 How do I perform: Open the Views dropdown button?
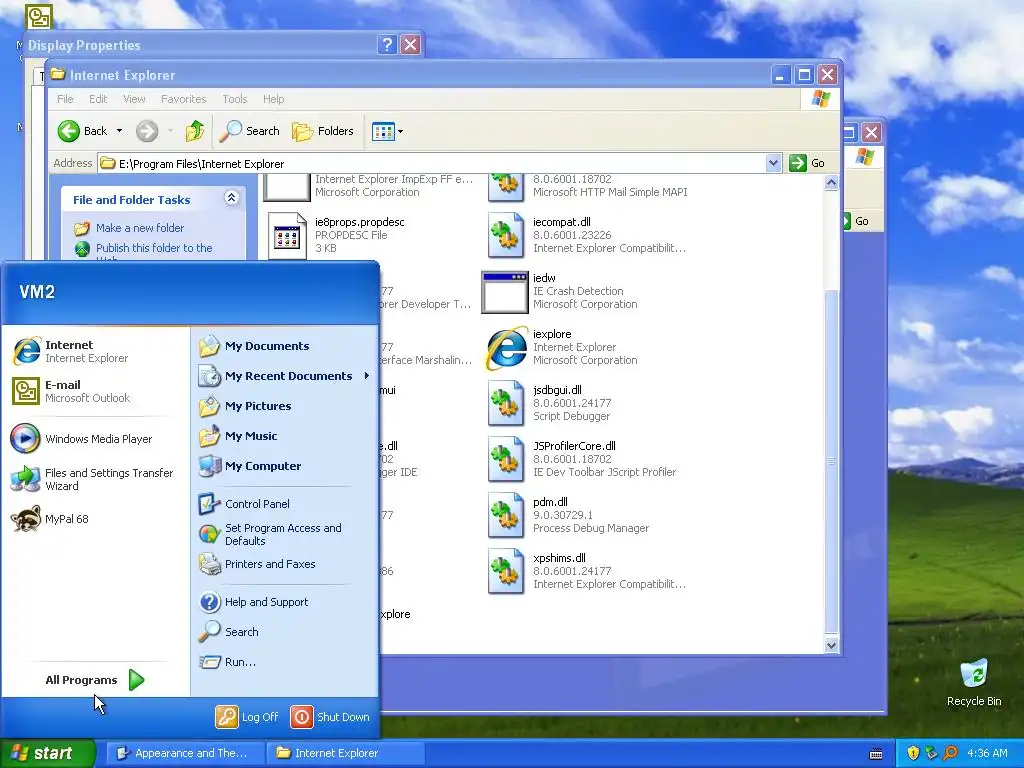tap(387, 131)
